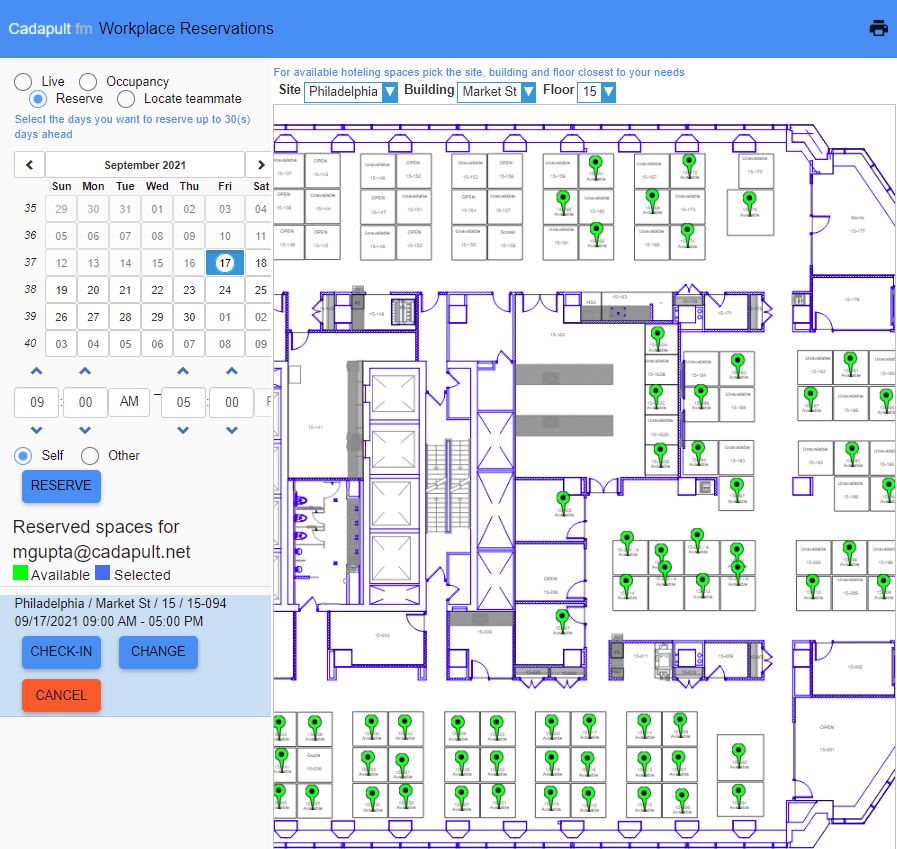Image resolution: width=897 pixels, height=849 pixels.
Task: Pick September 24 on the calendar
Action: 225,290
